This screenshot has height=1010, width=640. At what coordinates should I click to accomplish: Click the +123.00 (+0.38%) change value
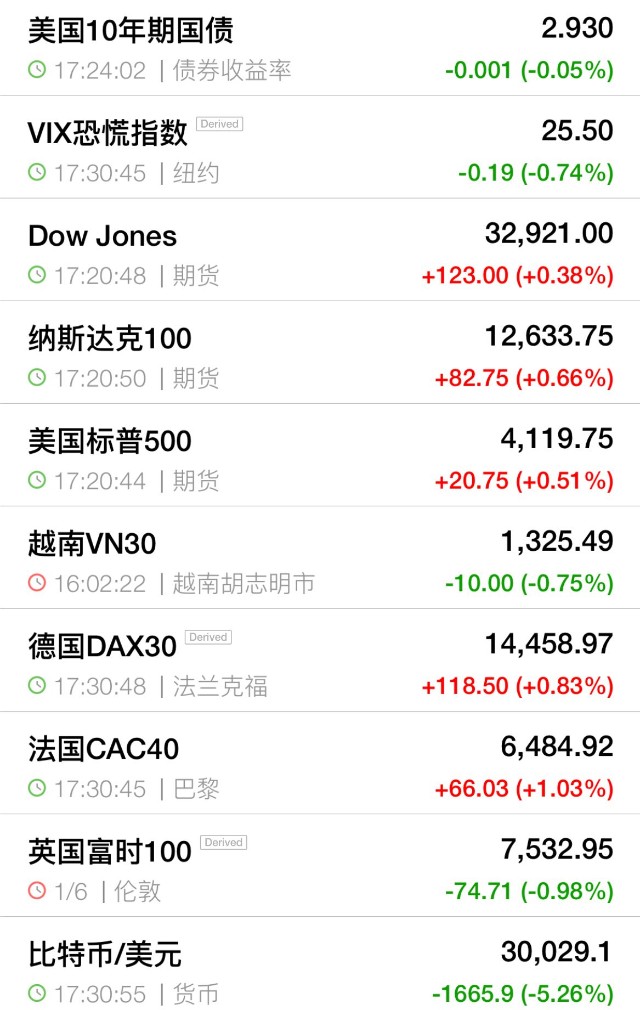coord(518,275)
